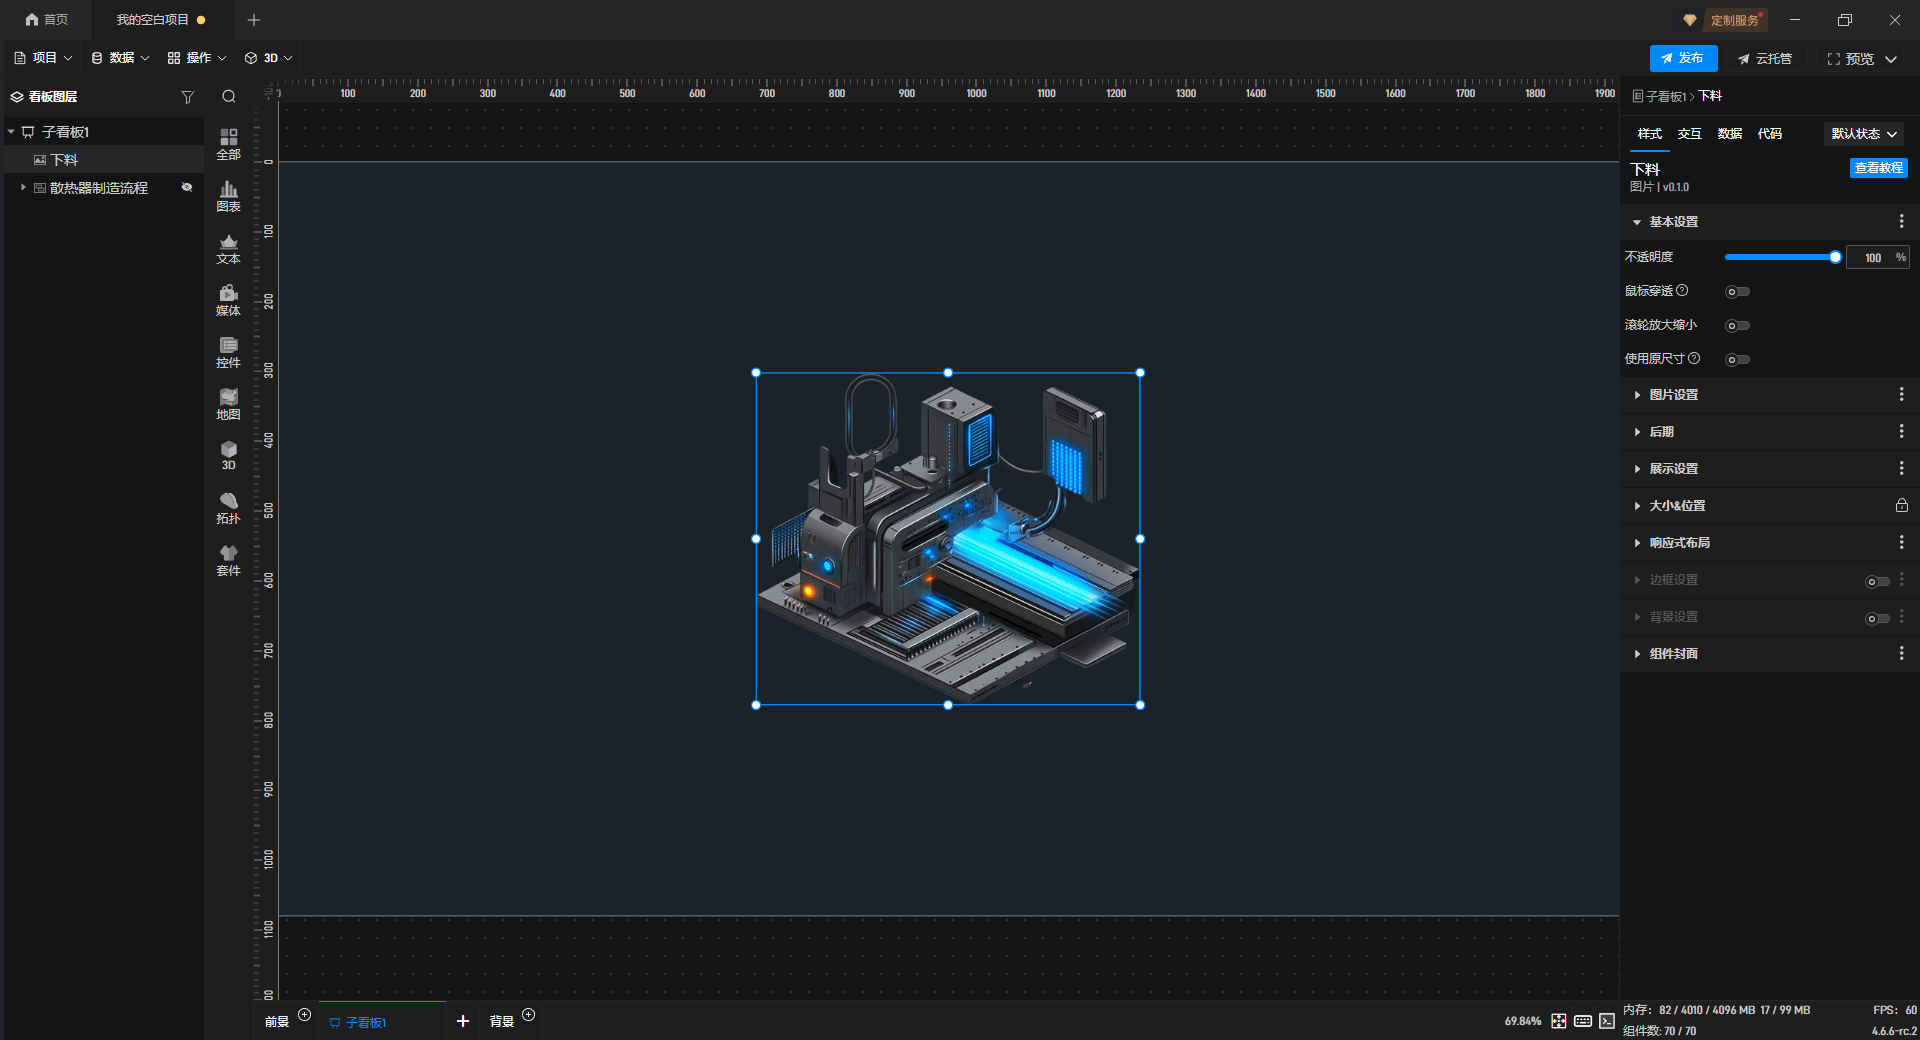Switch to the 数据 tab in properties panel
Viewport: 1920px width, 1040px height.
(x=1730, y=134)
